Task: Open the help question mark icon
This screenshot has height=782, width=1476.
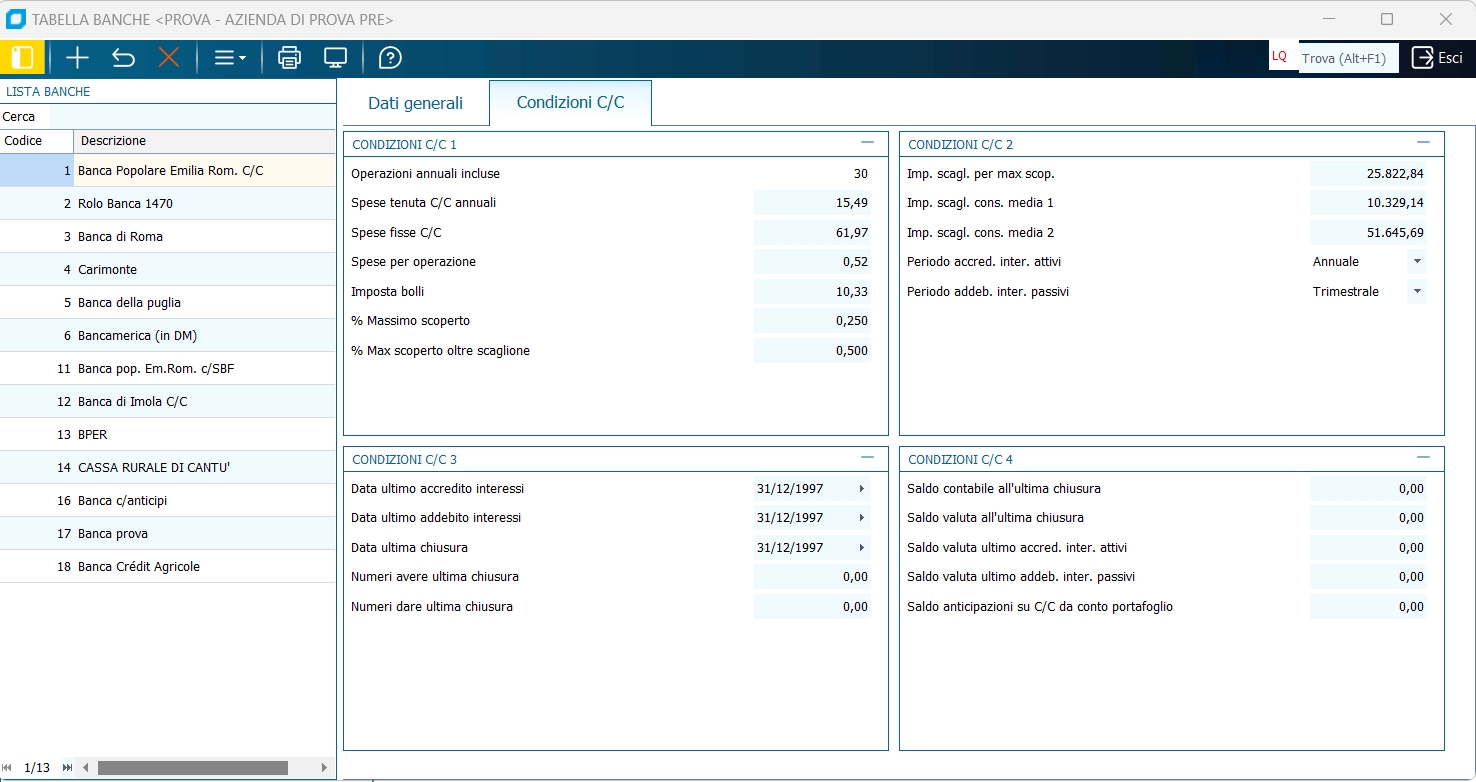Action: pyautogui.click(x=390, y=58)
